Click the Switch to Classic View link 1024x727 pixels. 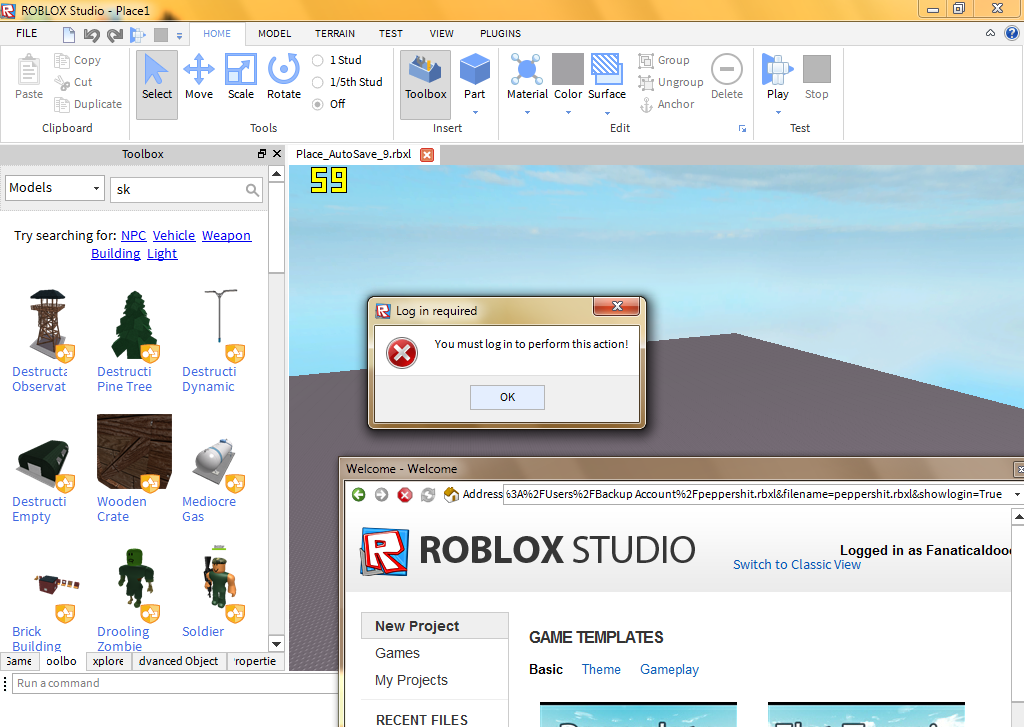point(796,564)
